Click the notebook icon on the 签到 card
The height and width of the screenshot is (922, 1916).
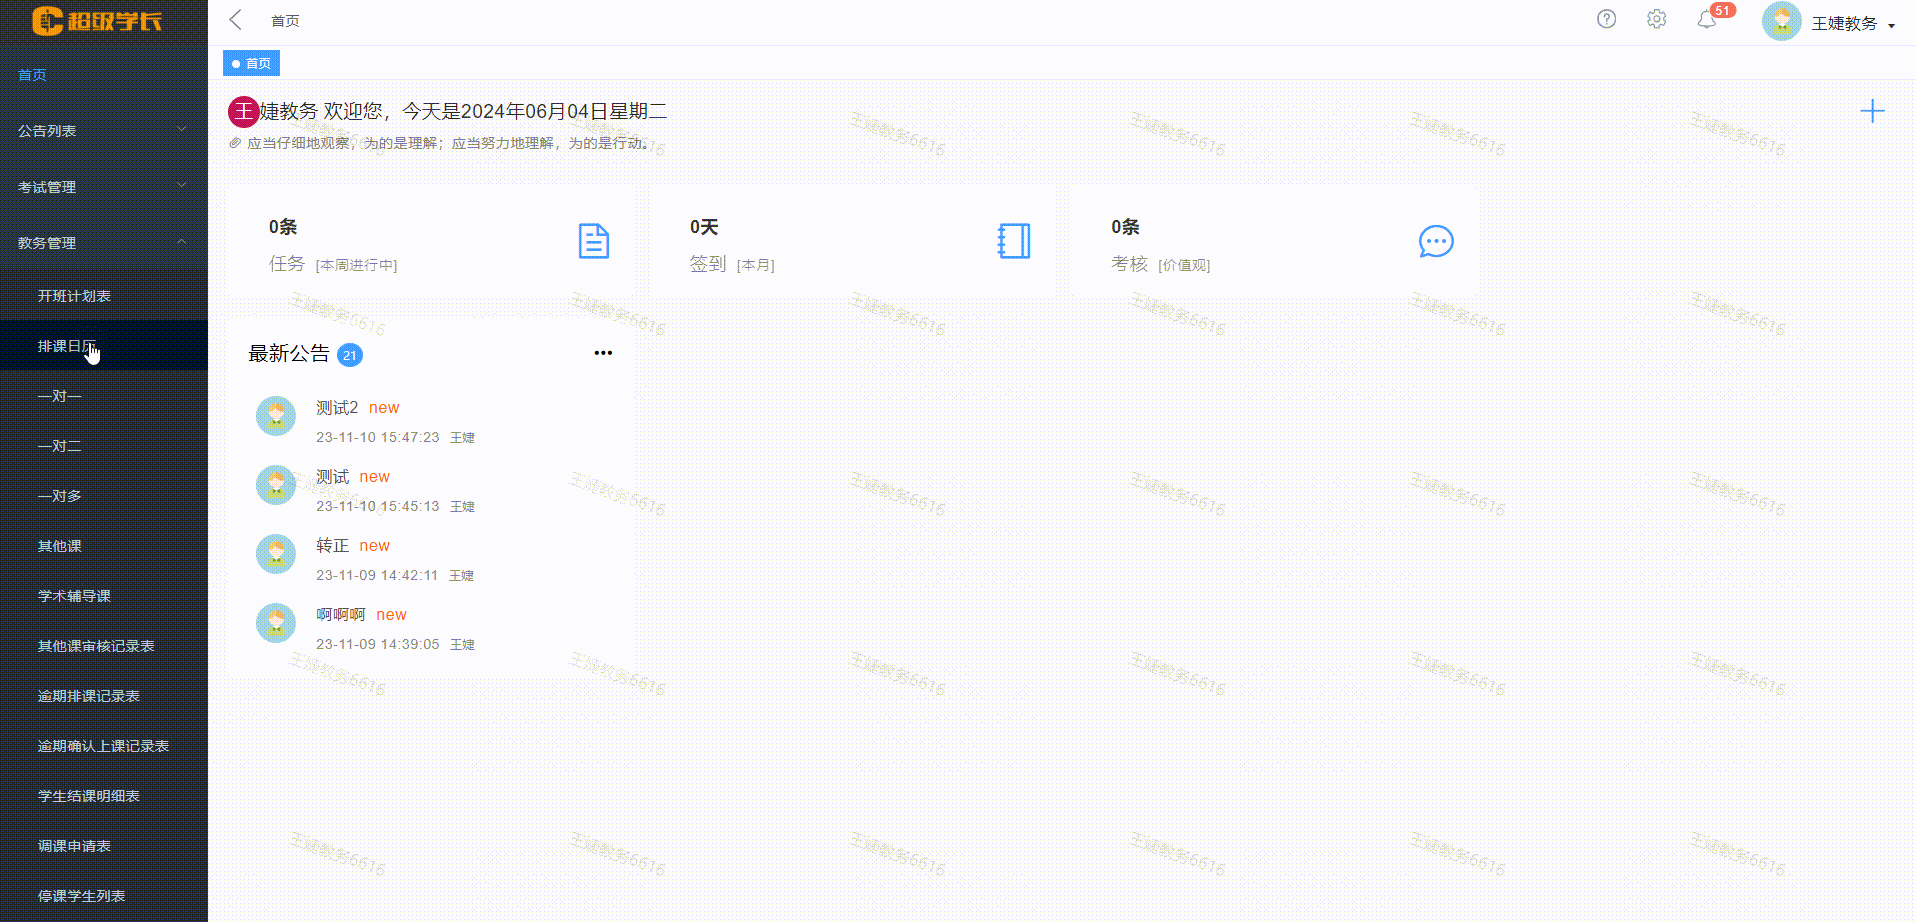click(1014, 241)
